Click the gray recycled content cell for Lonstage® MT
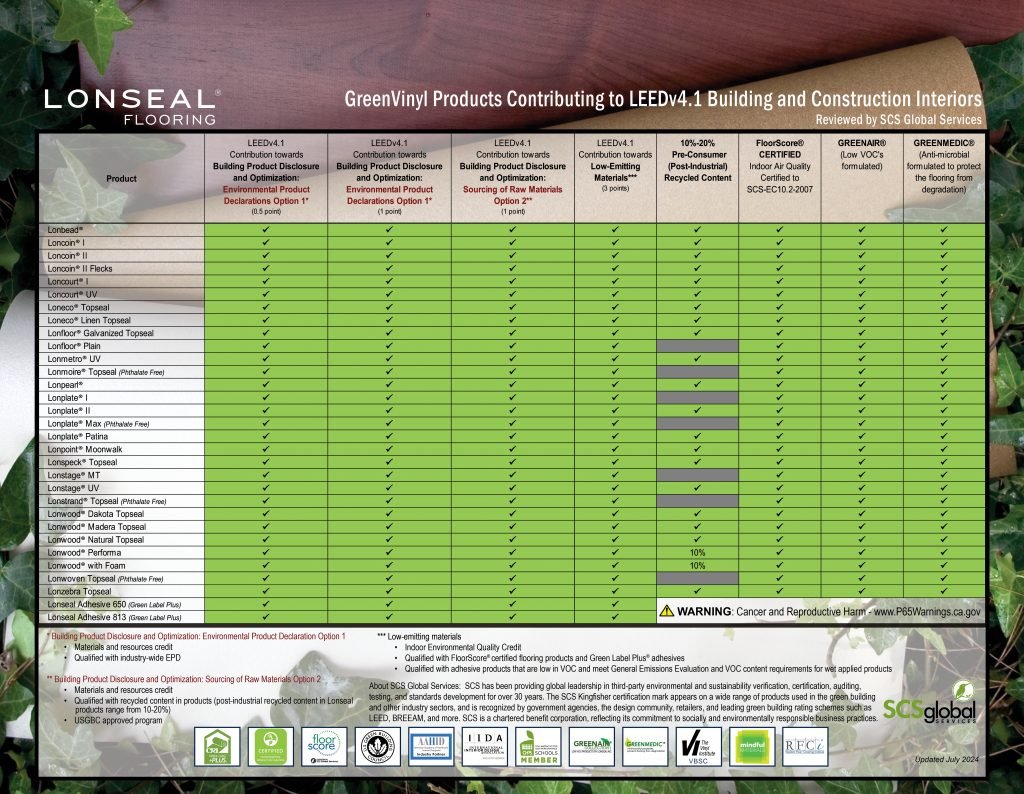 (x=697, y=475)
